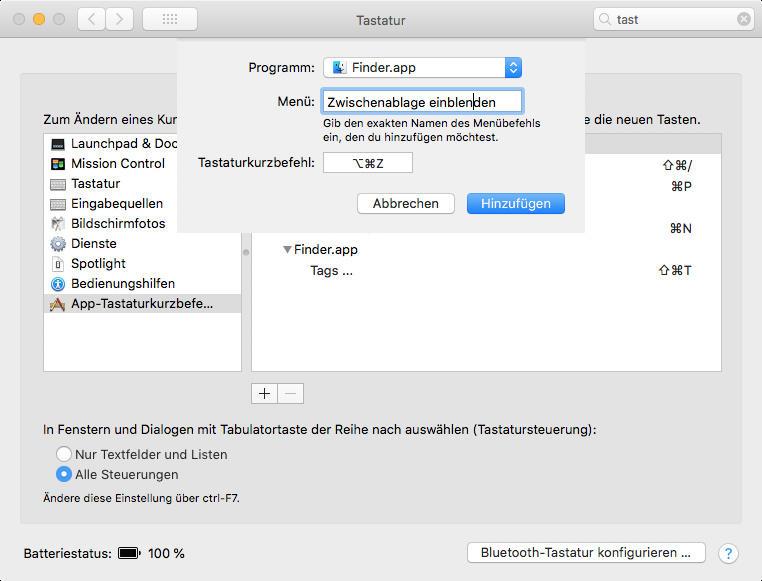Click the pane split divider handle
Viewport: 762px width, 581px height.
[x=246, y=252]
